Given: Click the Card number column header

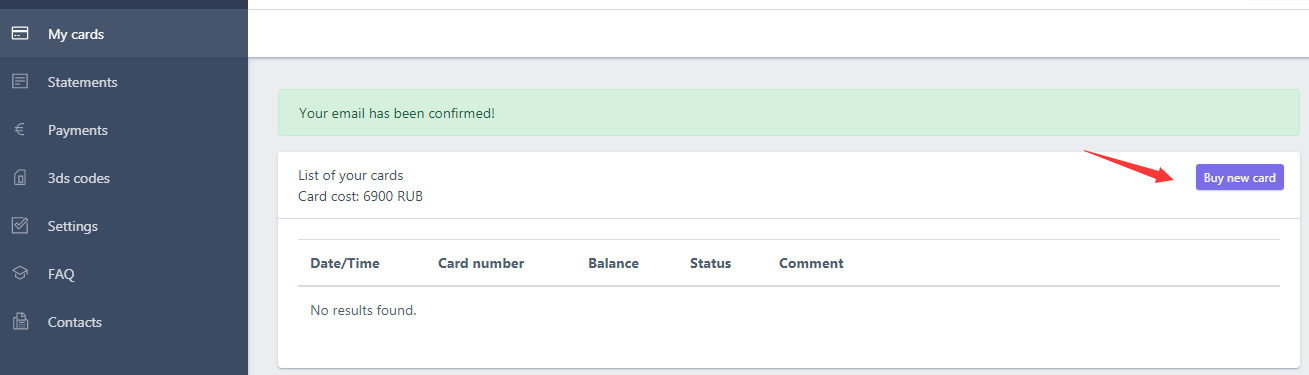Looking at the screenshot, I should [481, 263].
